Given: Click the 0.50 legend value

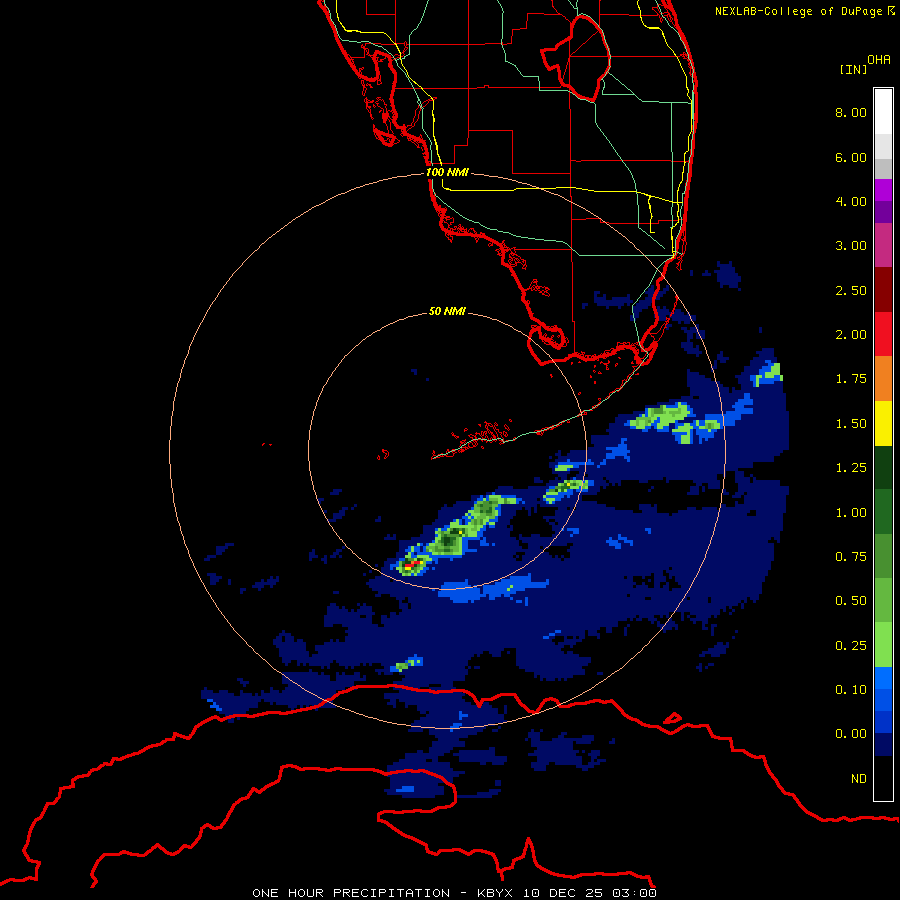Looking at the screenshot, I should coord(851,601).
